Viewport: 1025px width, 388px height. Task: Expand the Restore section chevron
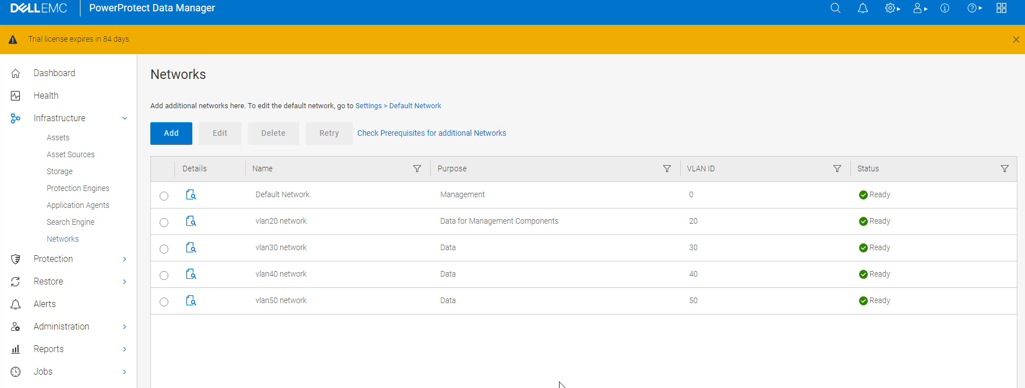tap(124, 282)
